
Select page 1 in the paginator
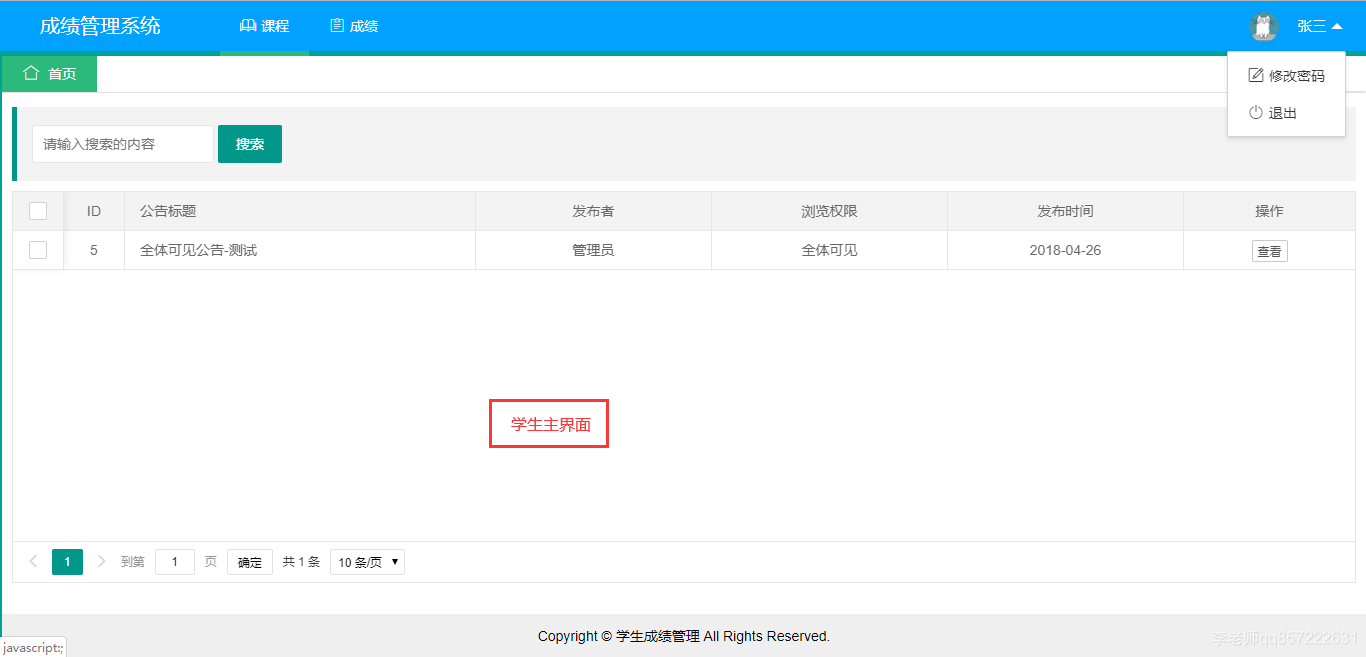[67, 561]
